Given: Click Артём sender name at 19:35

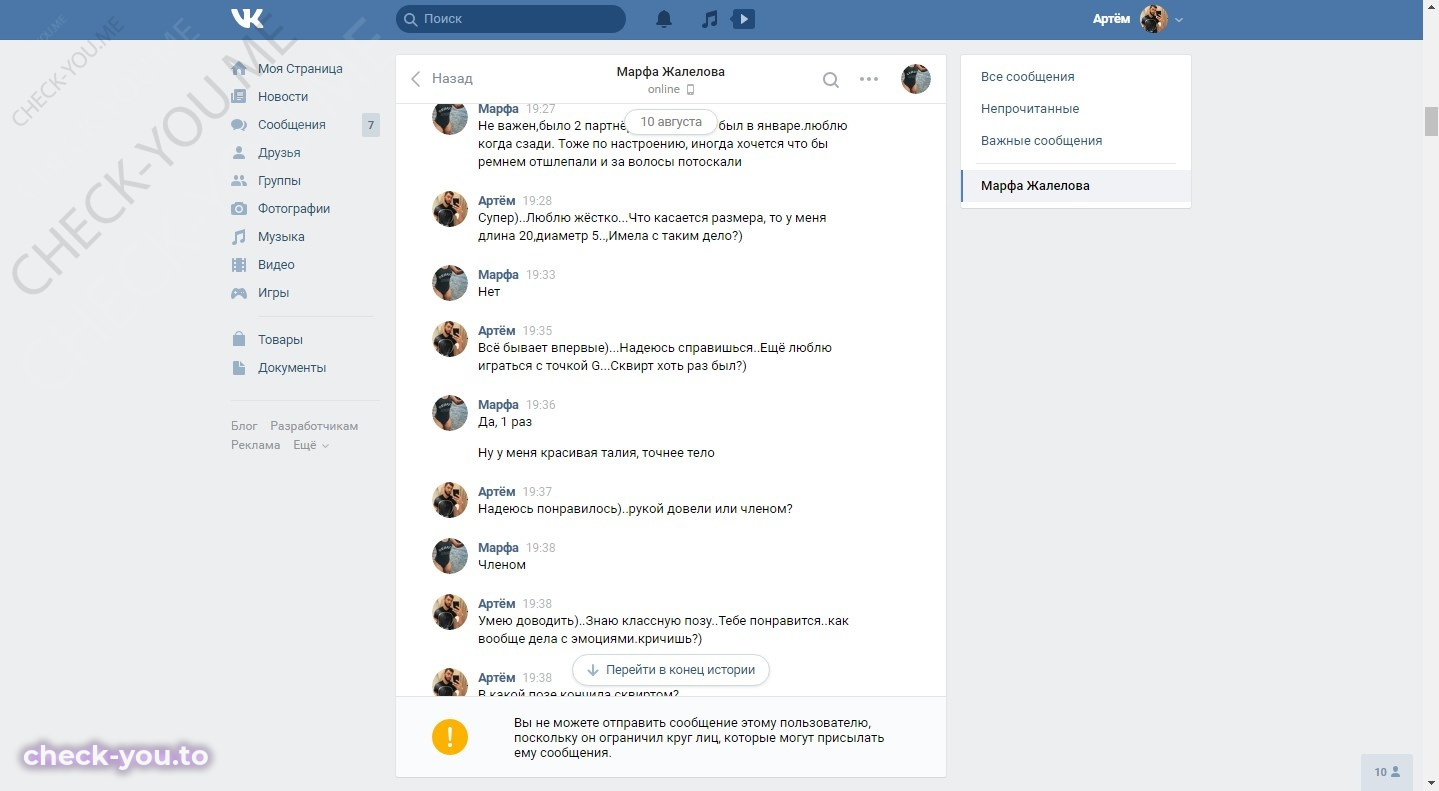Looking at the screenshot, I should (x=497, y=331).
